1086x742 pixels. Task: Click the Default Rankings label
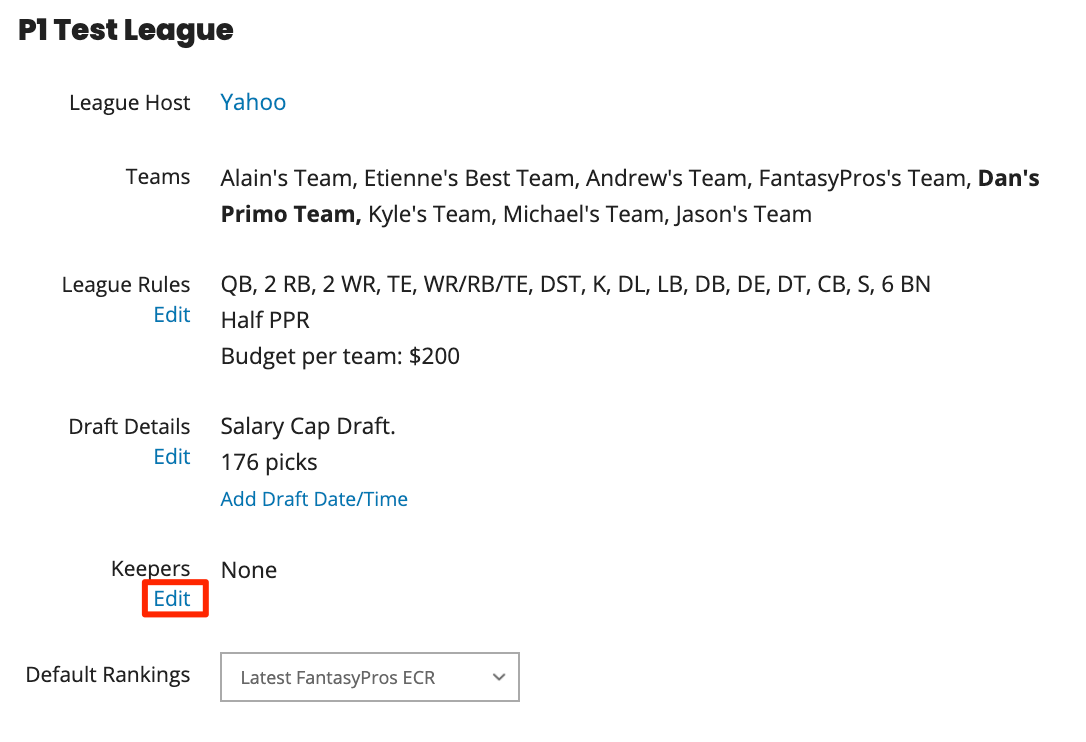click(x=108, y=675)
